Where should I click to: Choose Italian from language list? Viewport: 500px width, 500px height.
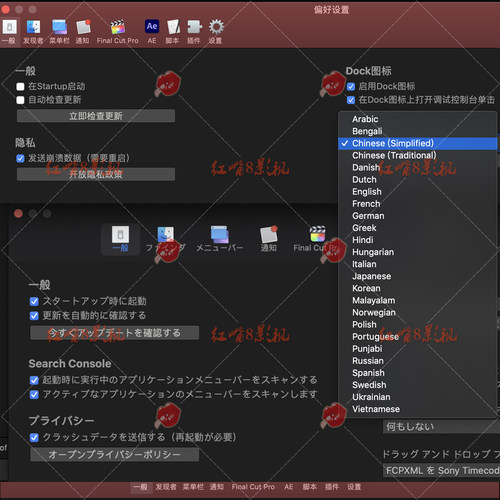pos(418,264)
